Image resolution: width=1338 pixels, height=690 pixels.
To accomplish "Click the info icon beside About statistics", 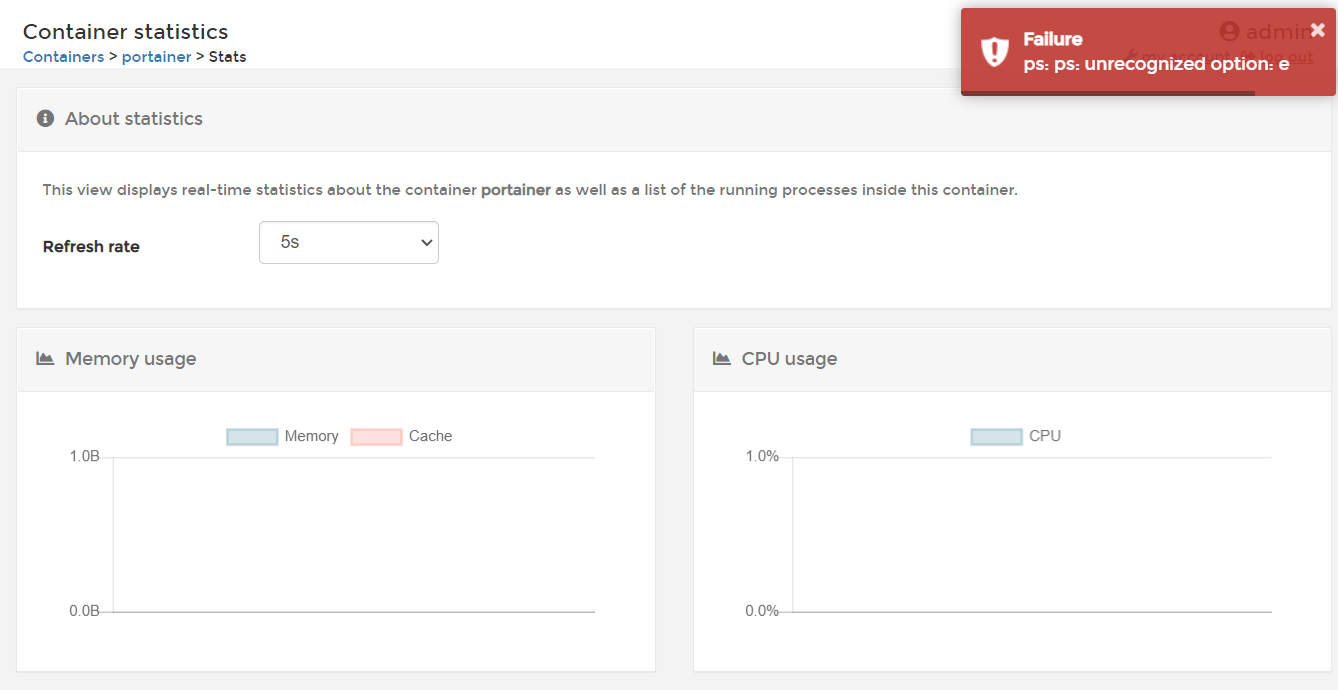I will pos(44,118).
